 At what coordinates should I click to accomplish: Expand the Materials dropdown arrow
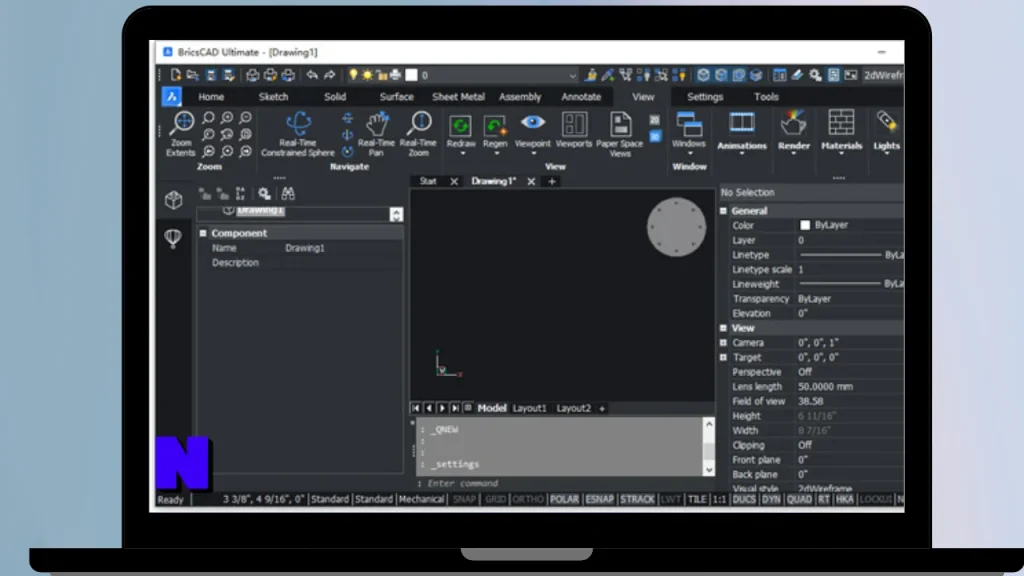(841, 154)
